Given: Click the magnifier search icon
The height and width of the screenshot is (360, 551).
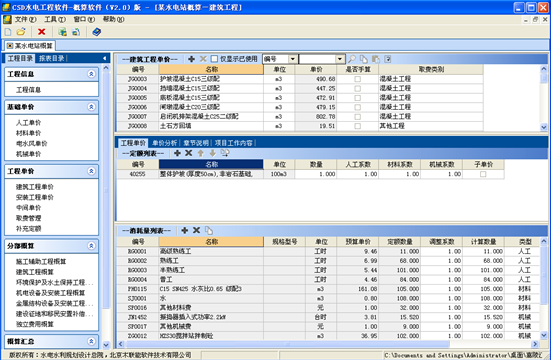Looking at the screenshot, I should (351, 59).
